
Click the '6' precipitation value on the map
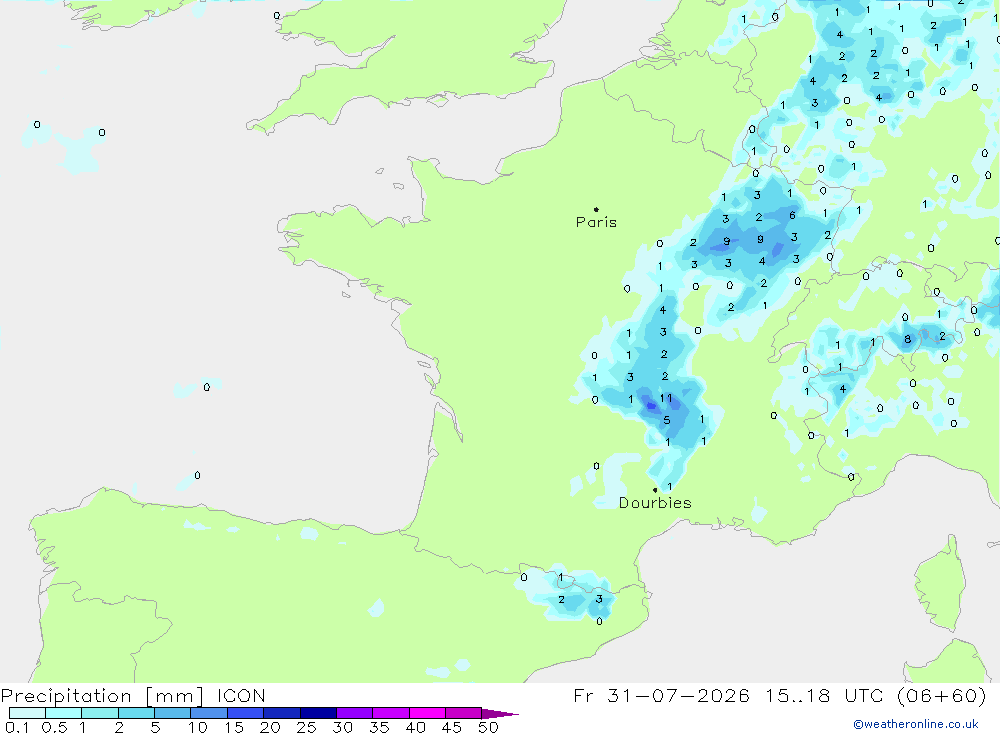pyautogui.click(x=792, y=215)
